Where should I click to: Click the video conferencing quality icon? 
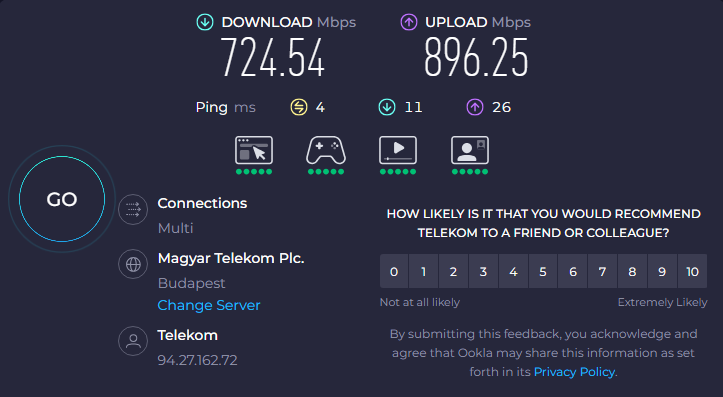click(469, 150)
